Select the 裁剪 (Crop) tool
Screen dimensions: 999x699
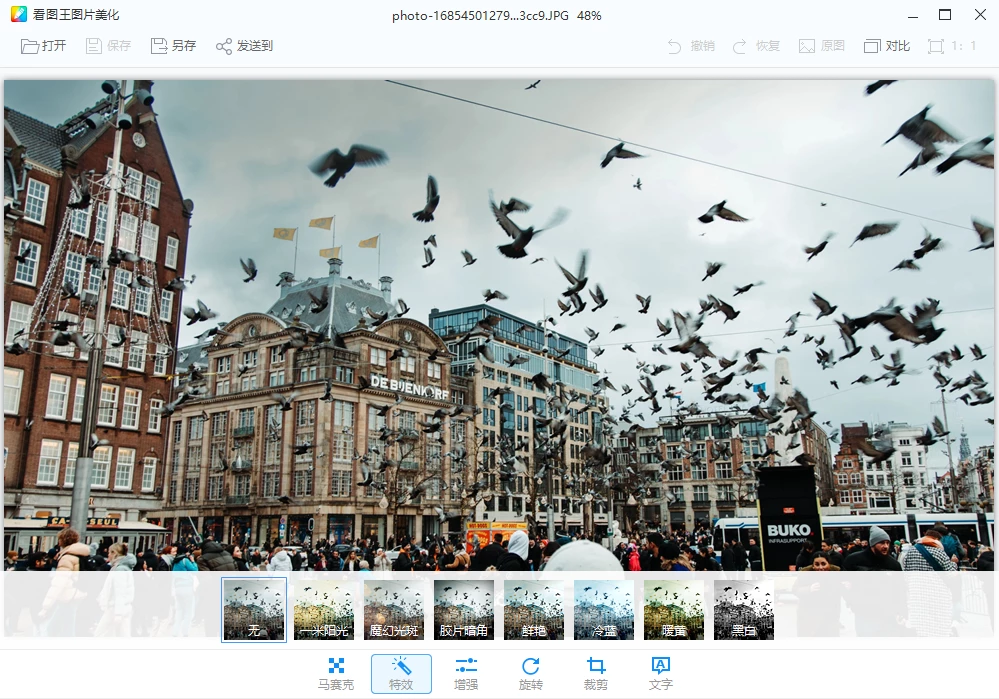point(596,673)
